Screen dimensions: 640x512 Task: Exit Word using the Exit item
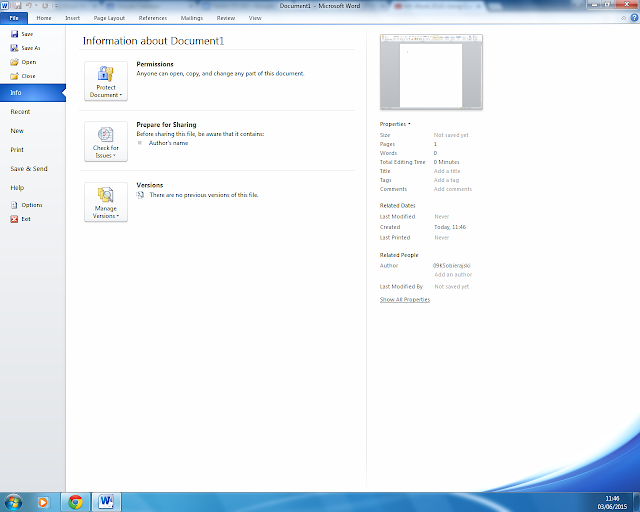20,219
